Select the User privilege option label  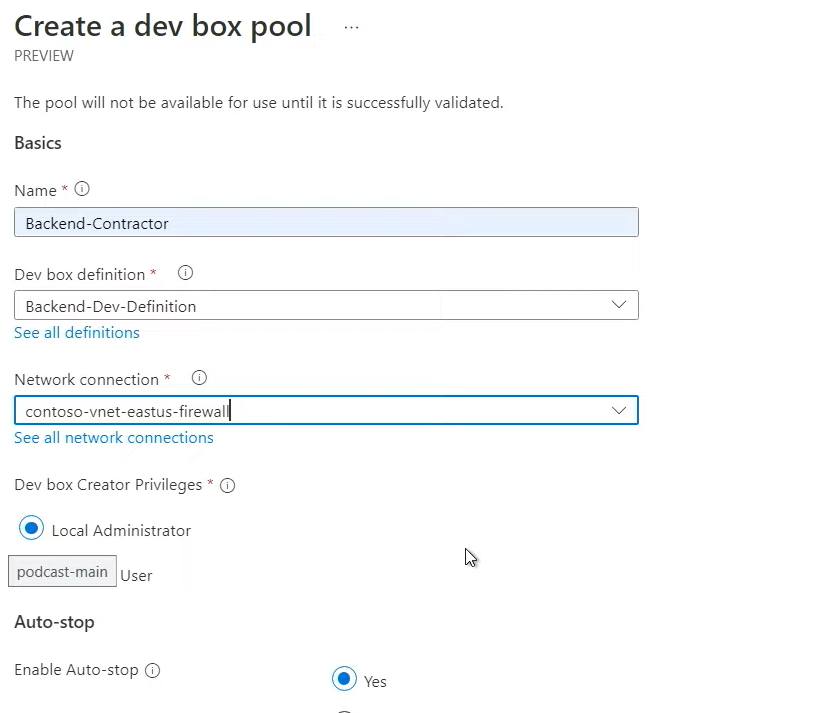[x=136, y=575]
